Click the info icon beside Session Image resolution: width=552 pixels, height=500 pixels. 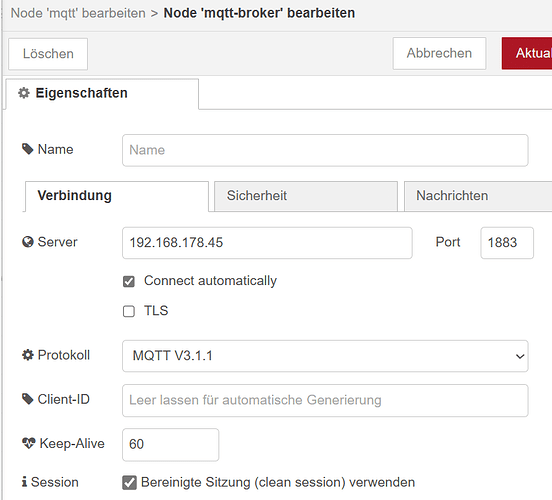[24, 482]
